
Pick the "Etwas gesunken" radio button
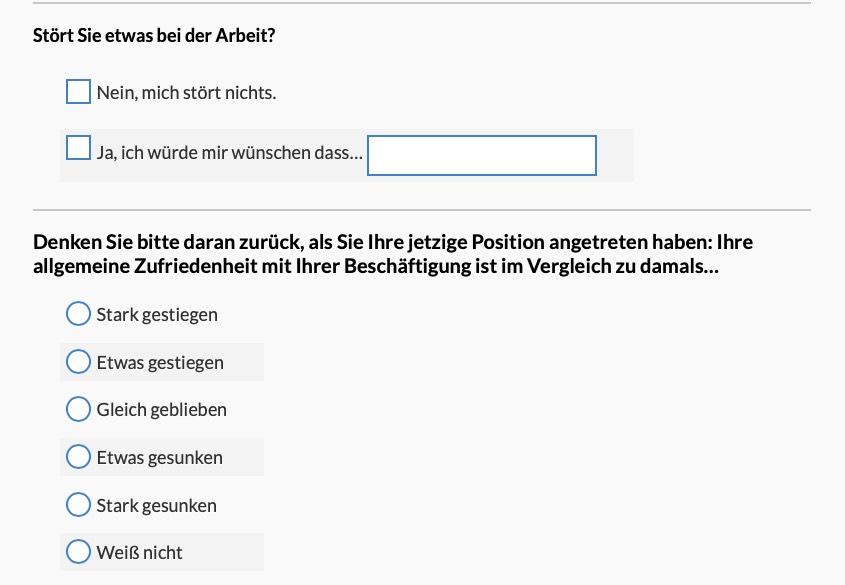pyautogui.click(x=78, y=457)
